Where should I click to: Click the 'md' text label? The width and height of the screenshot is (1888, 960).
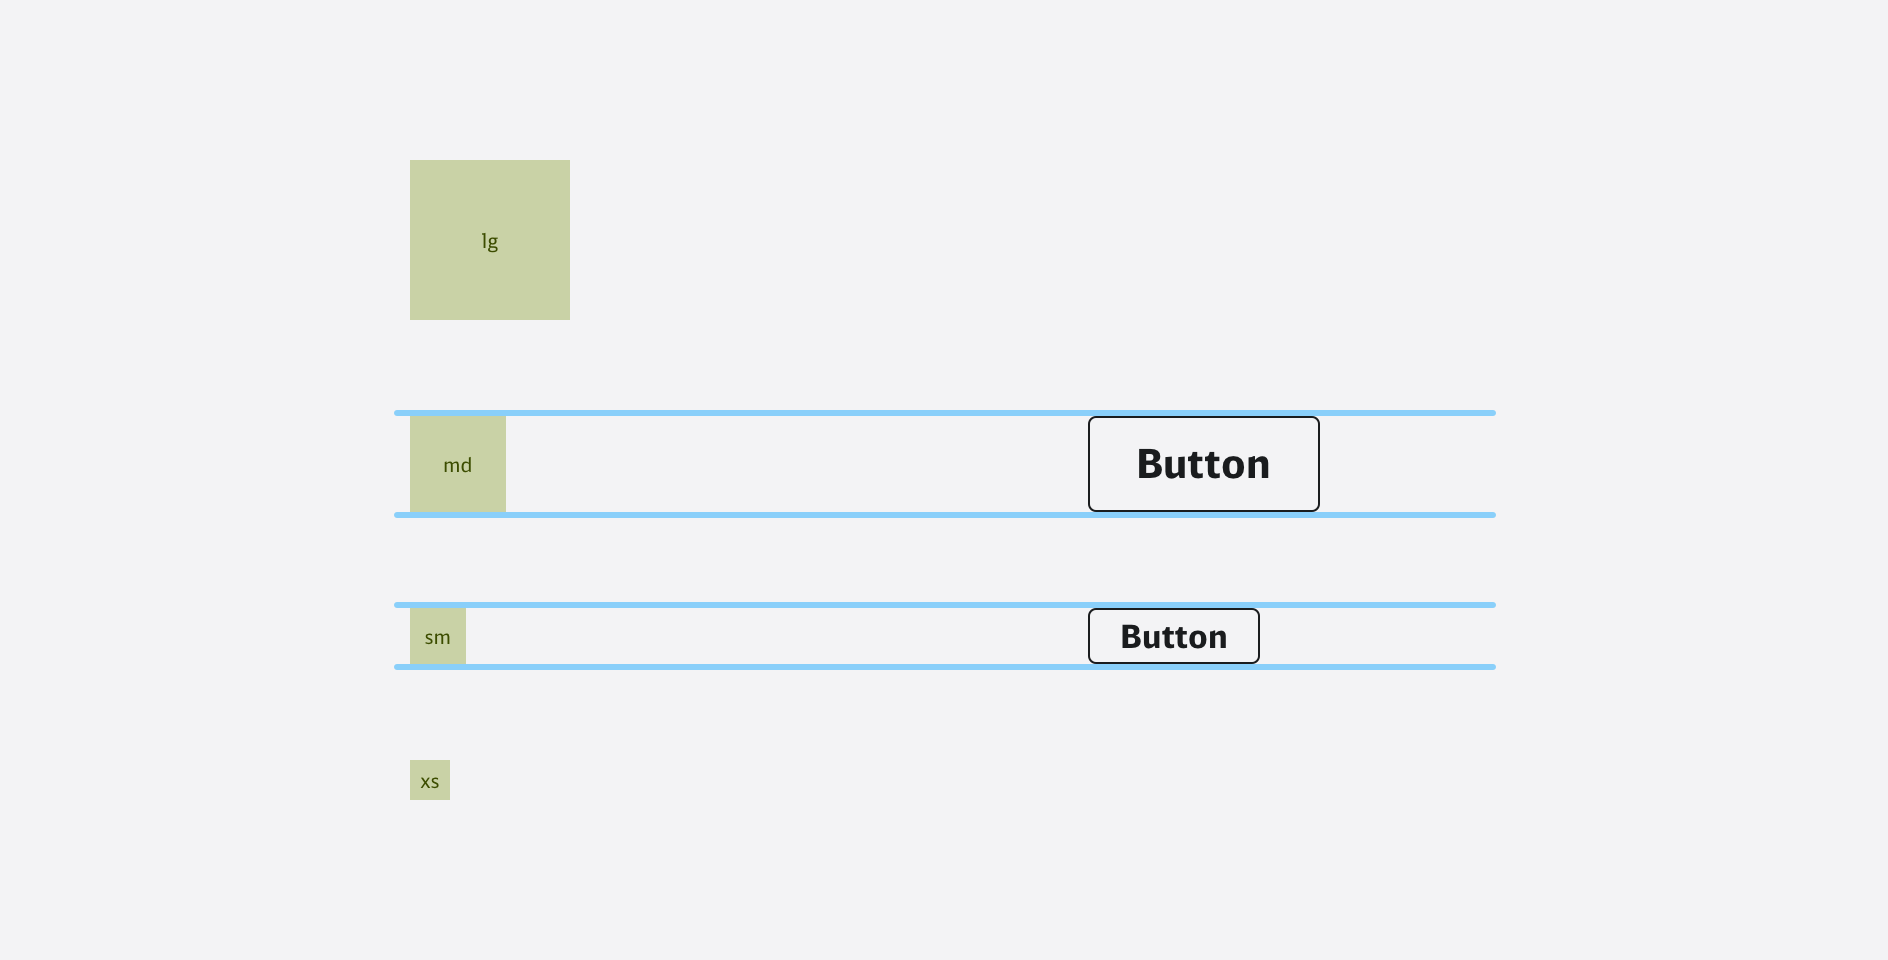[x=457, y=465]
